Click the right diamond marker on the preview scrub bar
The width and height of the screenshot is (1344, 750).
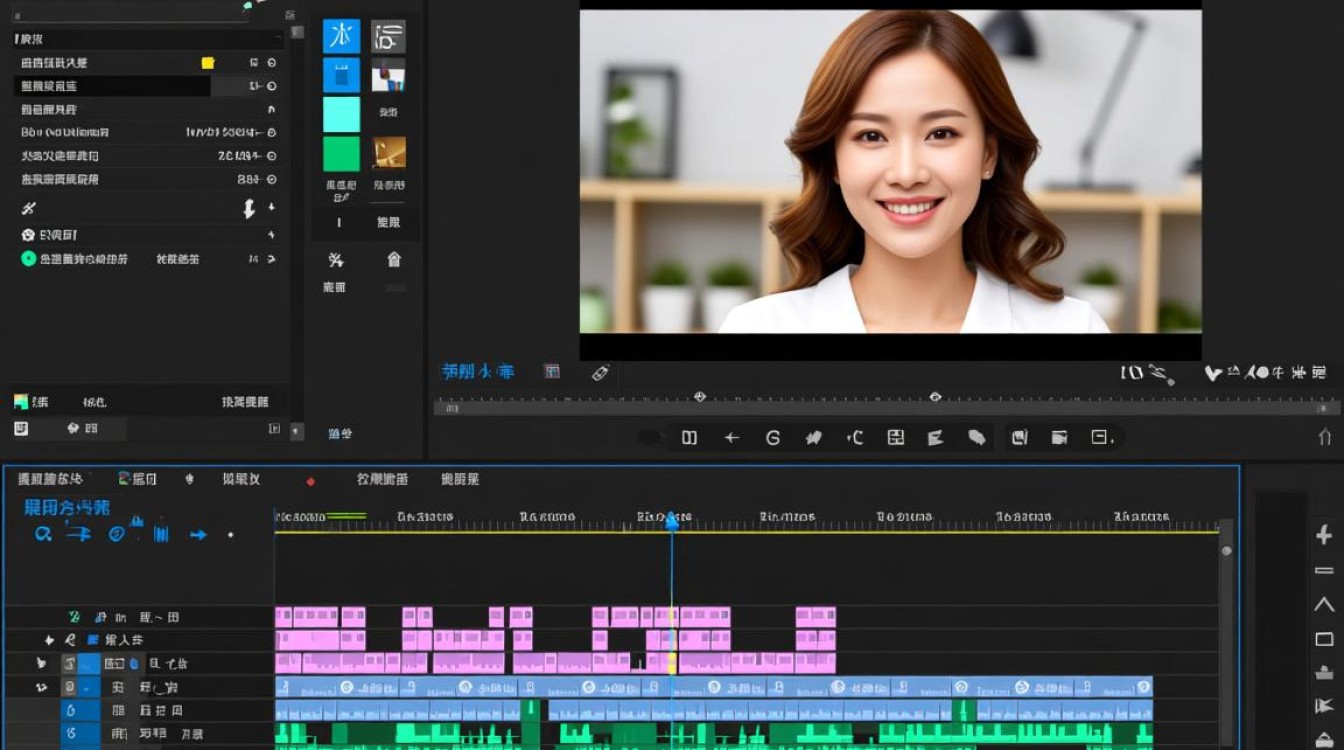pos(936,397)
